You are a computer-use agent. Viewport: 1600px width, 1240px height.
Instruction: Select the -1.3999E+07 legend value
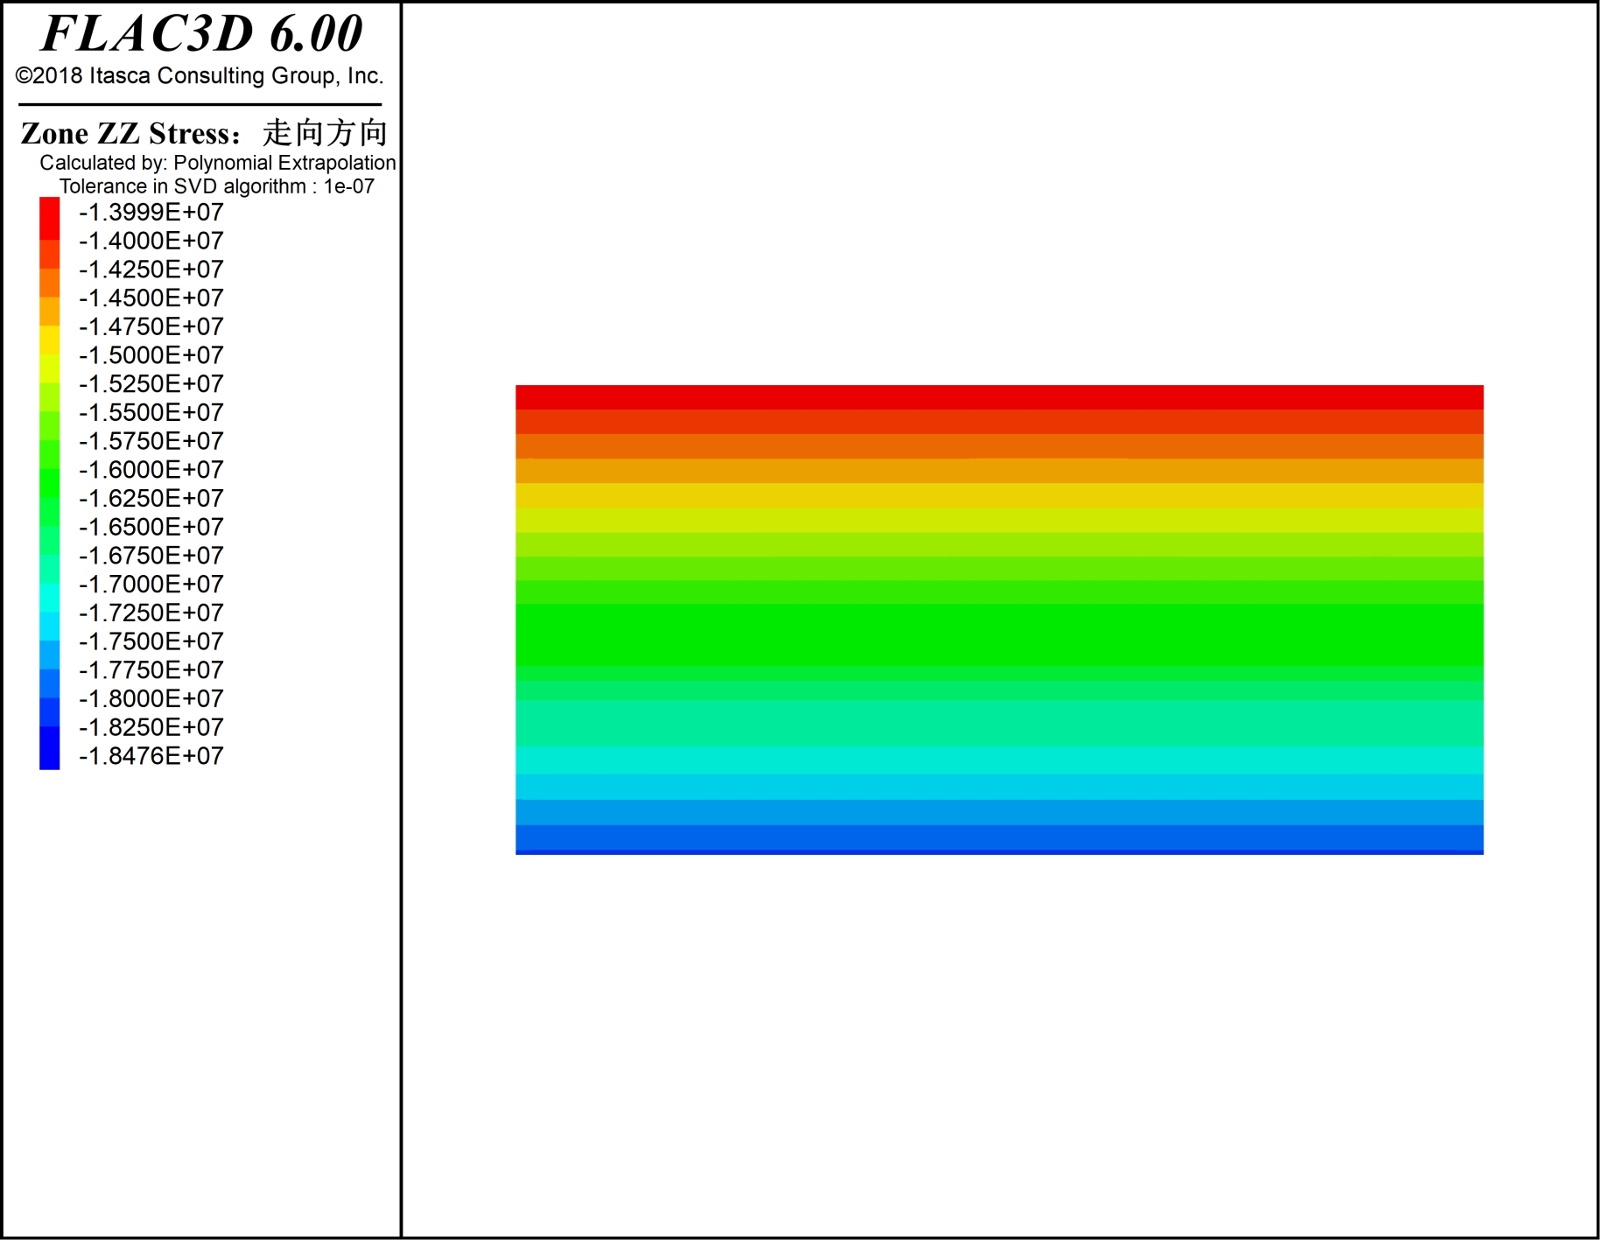pos(151,212)
